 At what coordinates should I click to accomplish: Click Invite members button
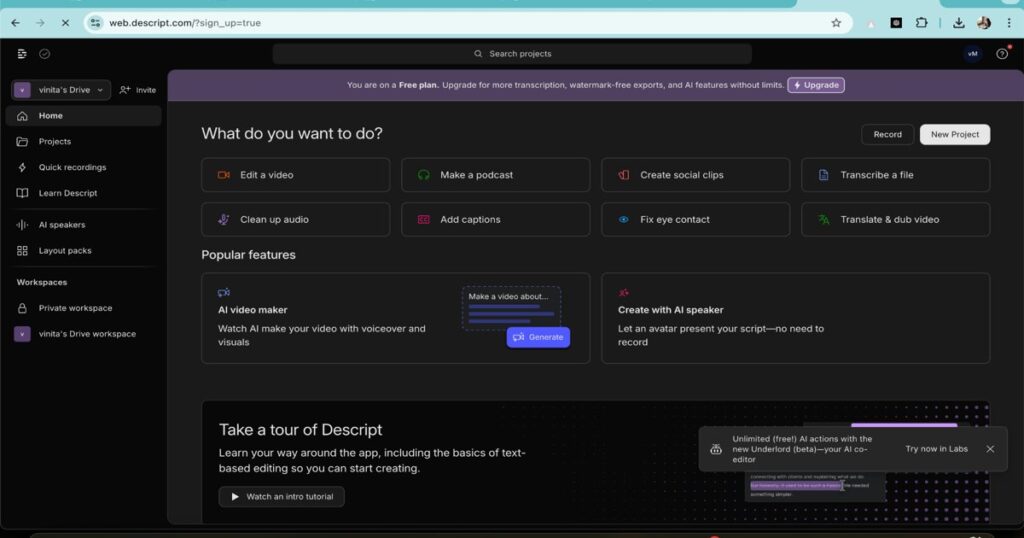coord(138,89)
